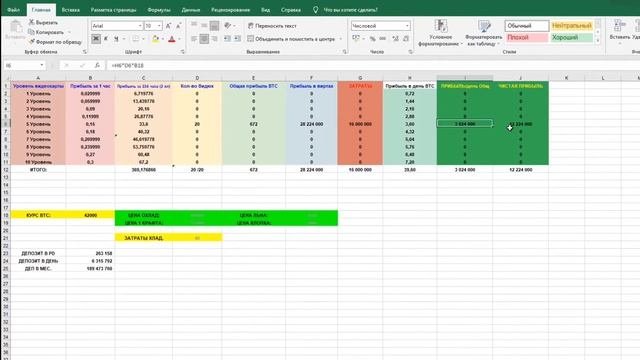Align text left
Image resolution: width=640 pixels, height=360 pixels.
click(x=194, y=39)
